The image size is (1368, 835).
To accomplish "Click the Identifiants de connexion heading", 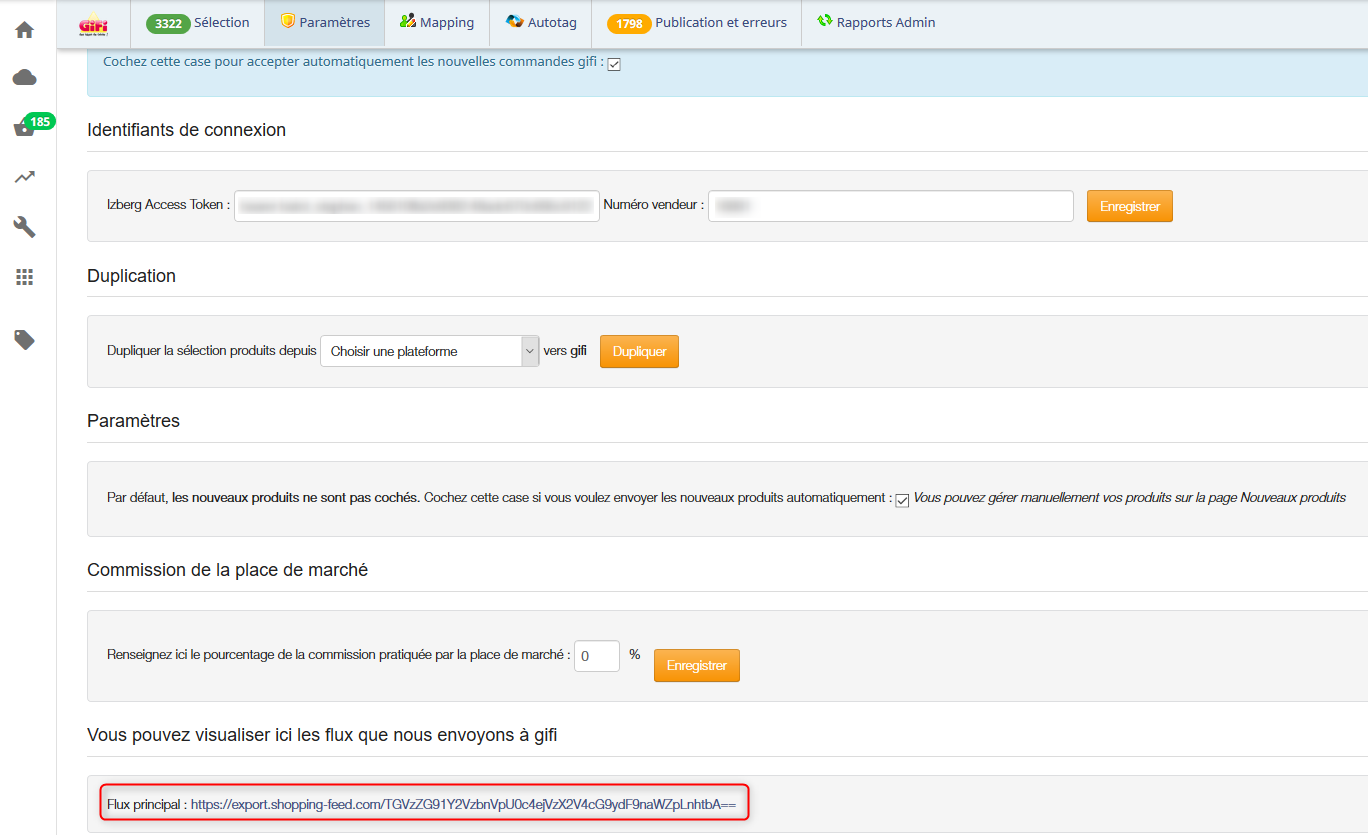I will 187,130.
